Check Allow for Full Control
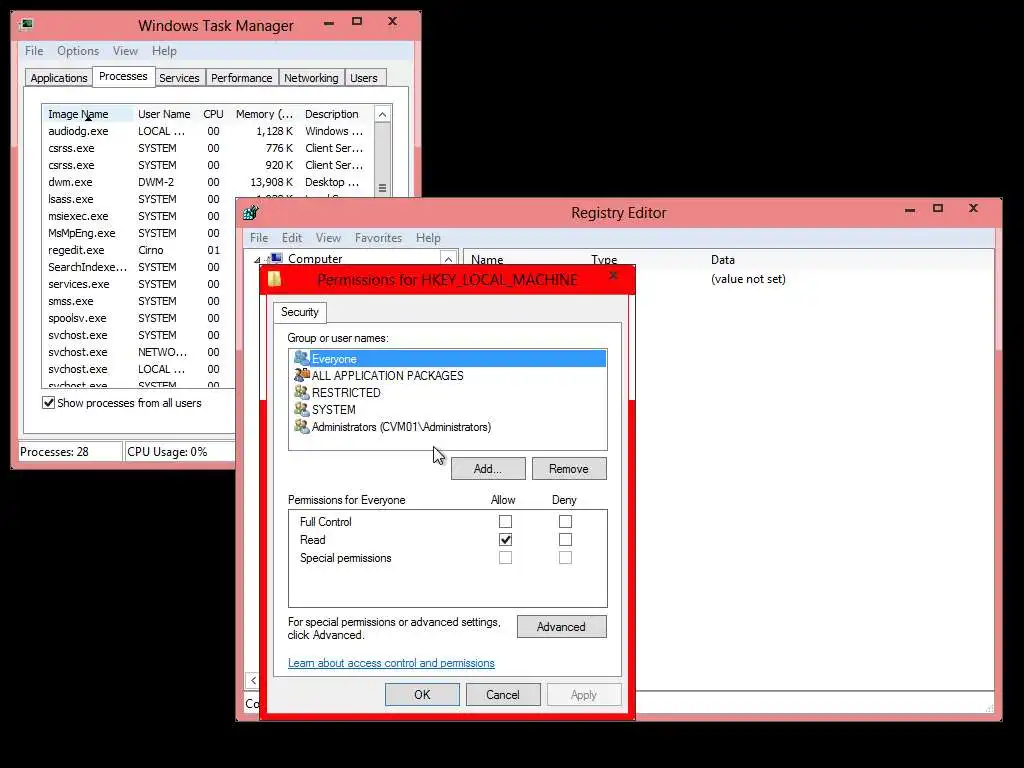Viewport: 1024px width, 768px height. 505,521
